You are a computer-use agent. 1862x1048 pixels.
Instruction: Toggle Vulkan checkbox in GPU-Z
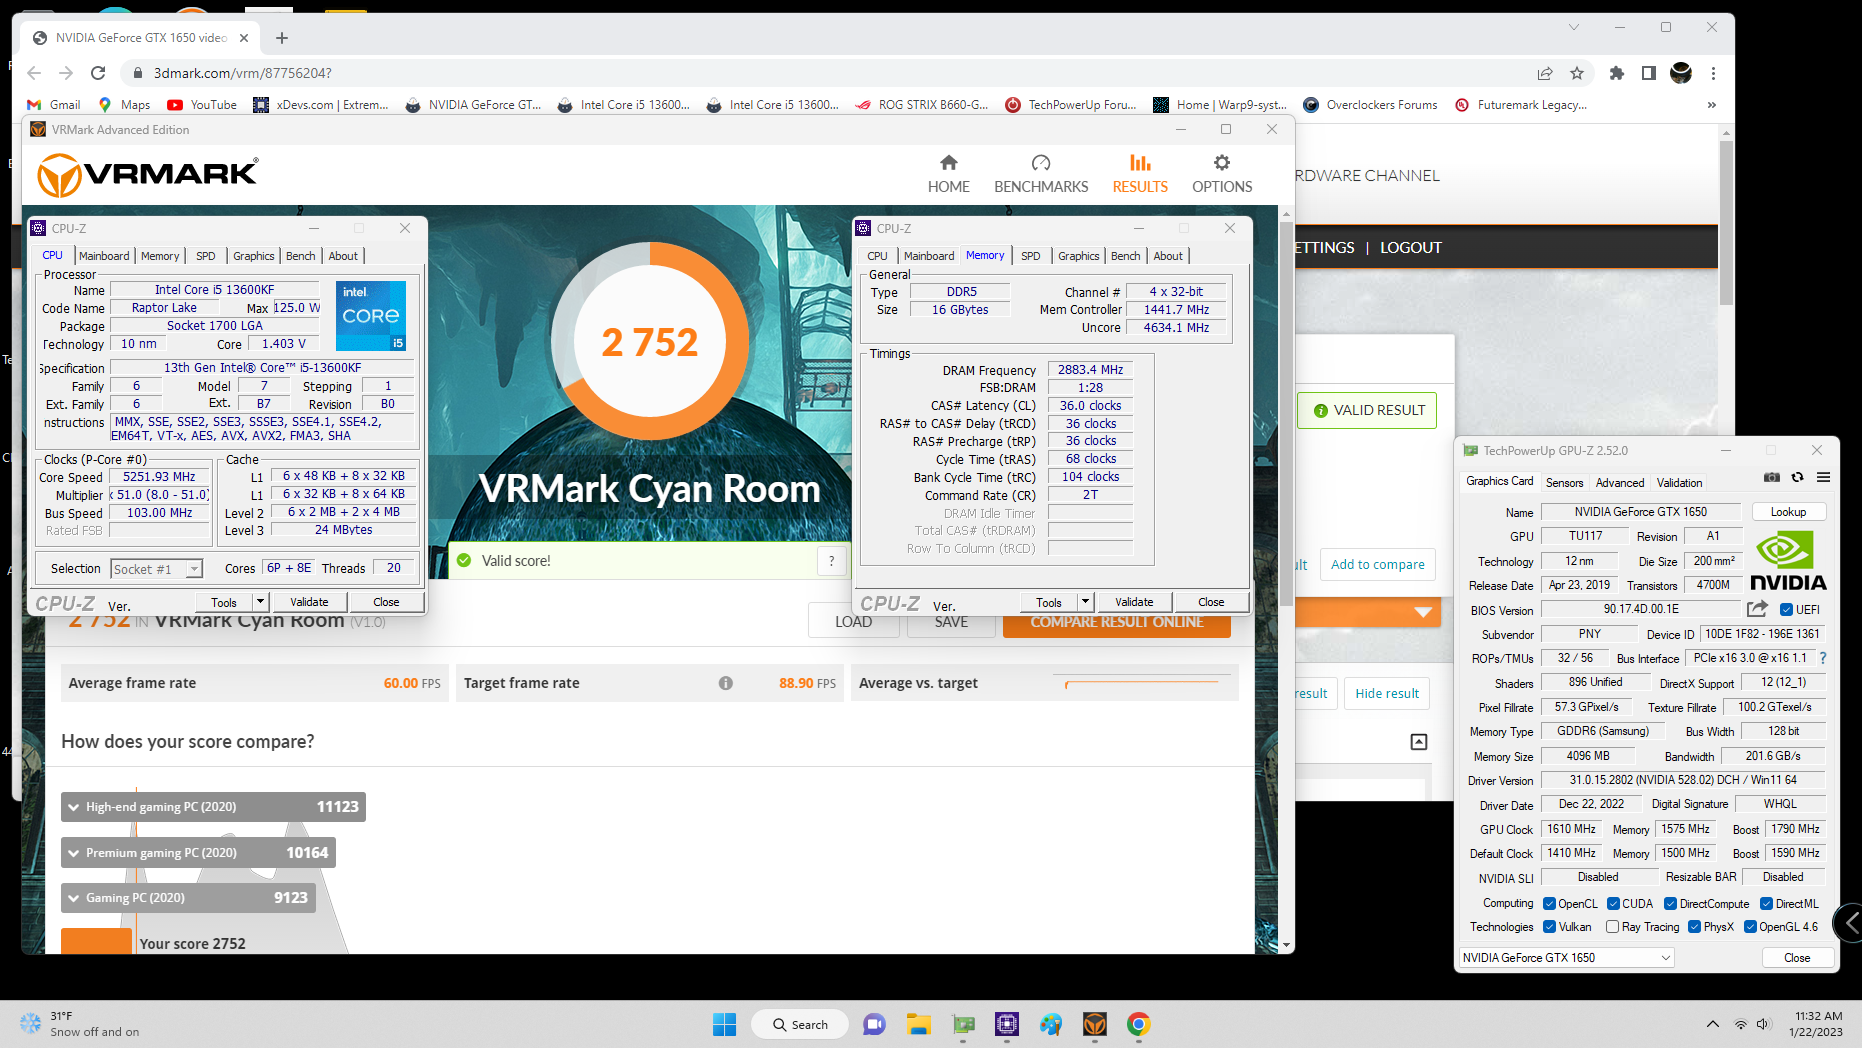1549,927
